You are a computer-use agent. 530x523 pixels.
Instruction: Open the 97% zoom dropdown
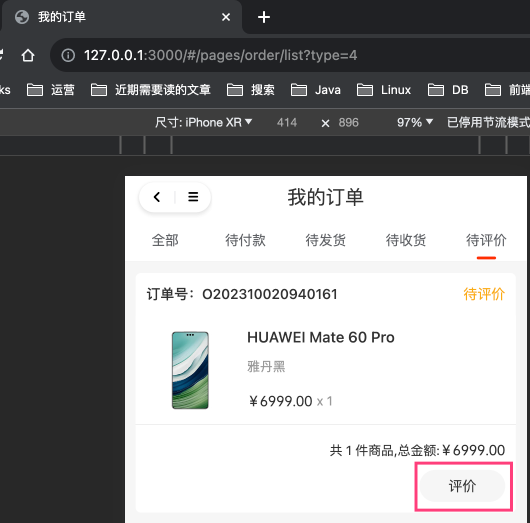[415, 122]
